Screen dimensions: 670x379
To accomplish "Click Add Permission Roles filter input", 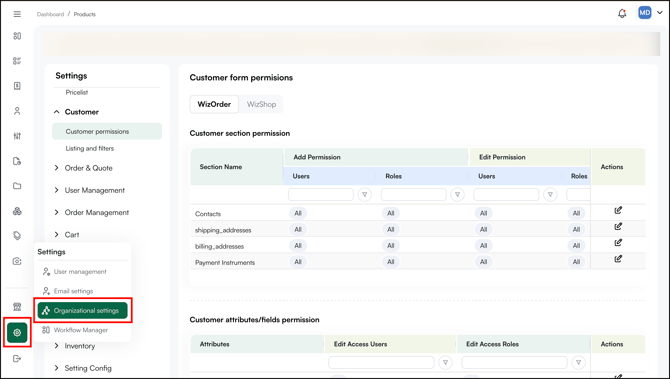I will [413, 194].
